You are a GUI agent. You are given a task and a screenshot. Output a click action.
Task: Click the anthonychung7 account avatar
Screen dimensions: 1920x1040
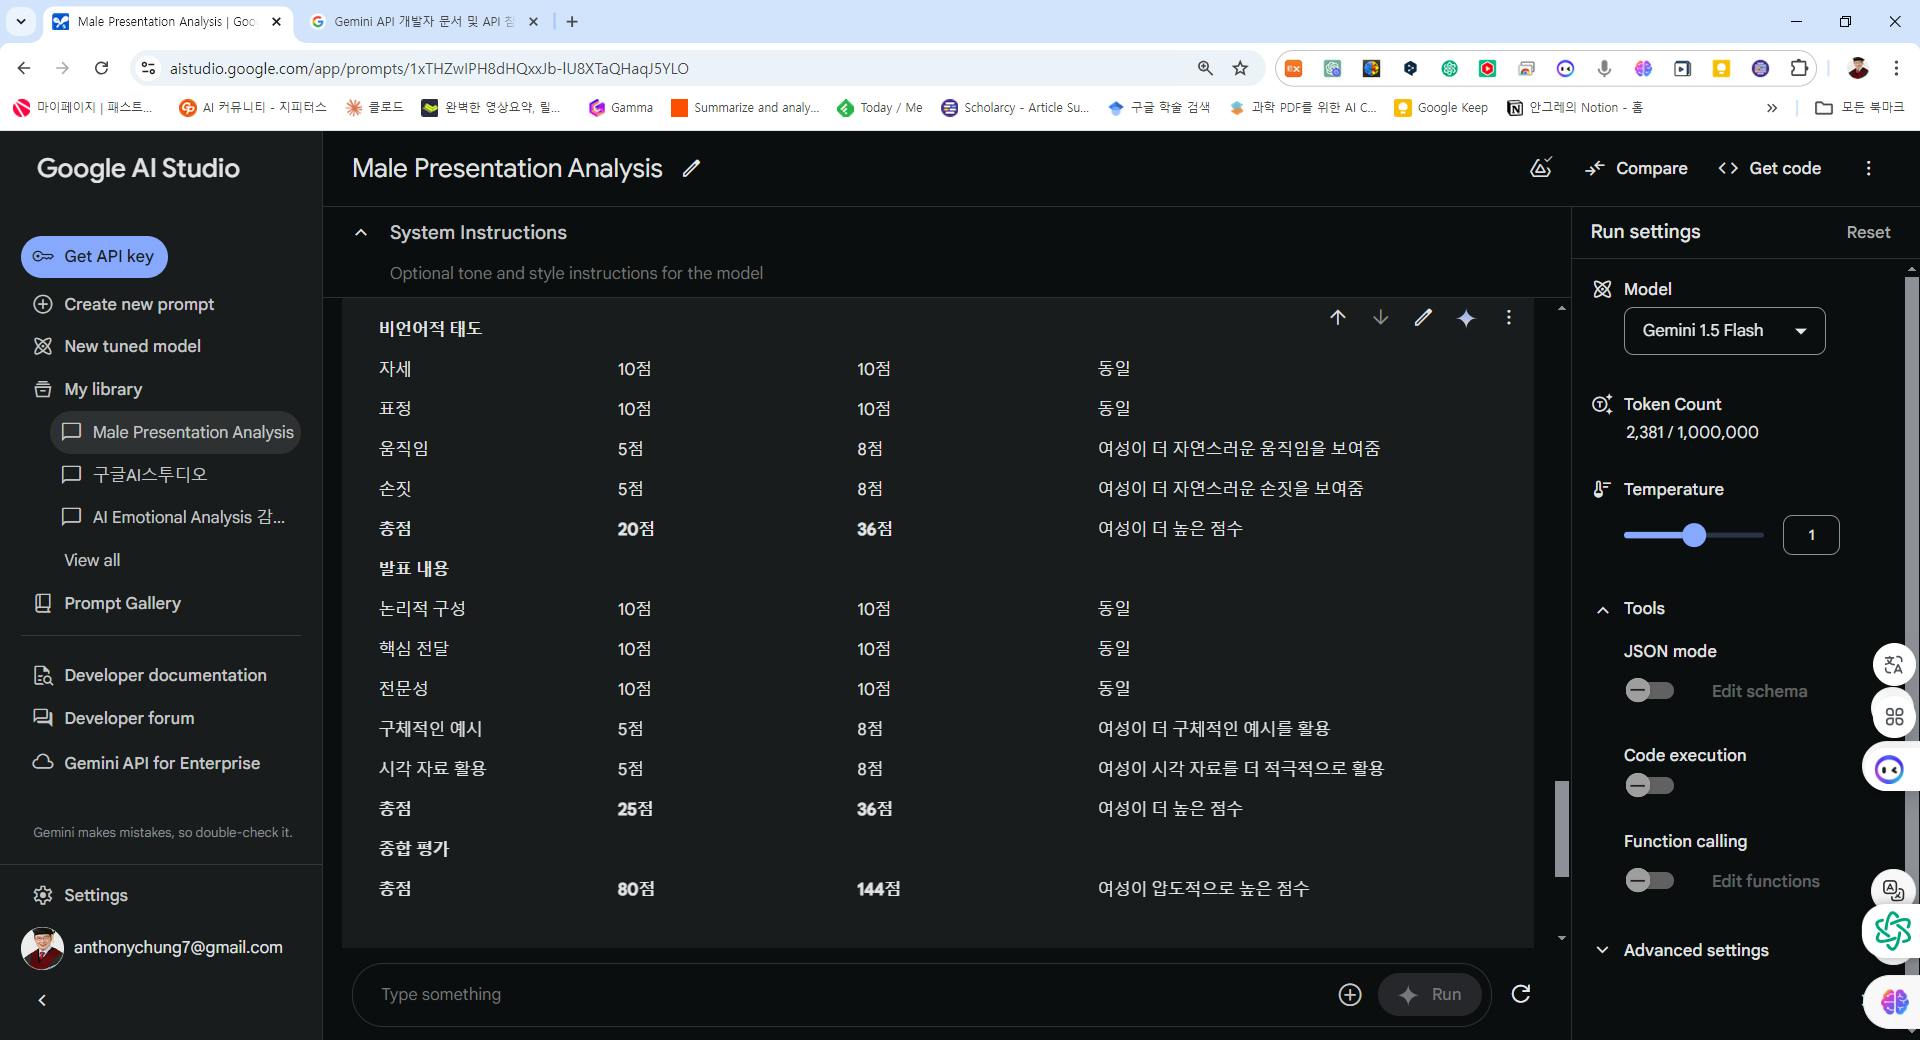click(42, 948)
